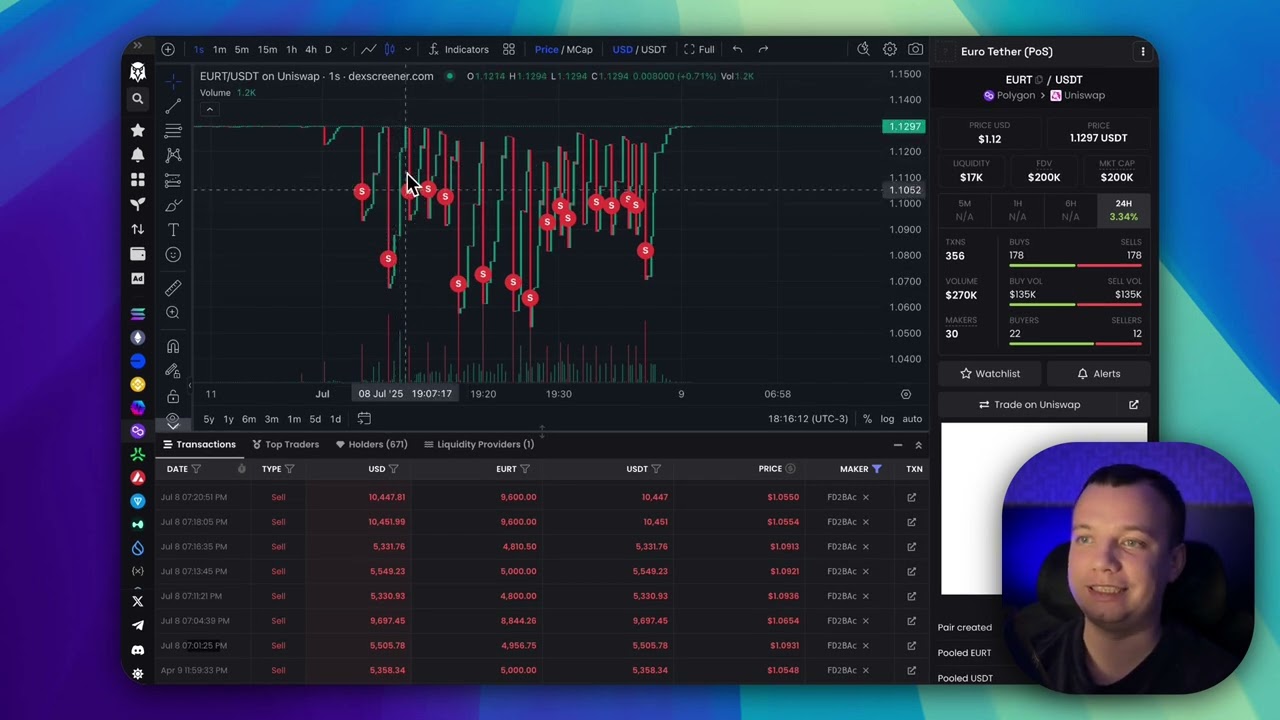Image resolution: width=1280 pixels, height=720 pixels.
Task: Toggle auto scale on the chart
Action: 912,419
